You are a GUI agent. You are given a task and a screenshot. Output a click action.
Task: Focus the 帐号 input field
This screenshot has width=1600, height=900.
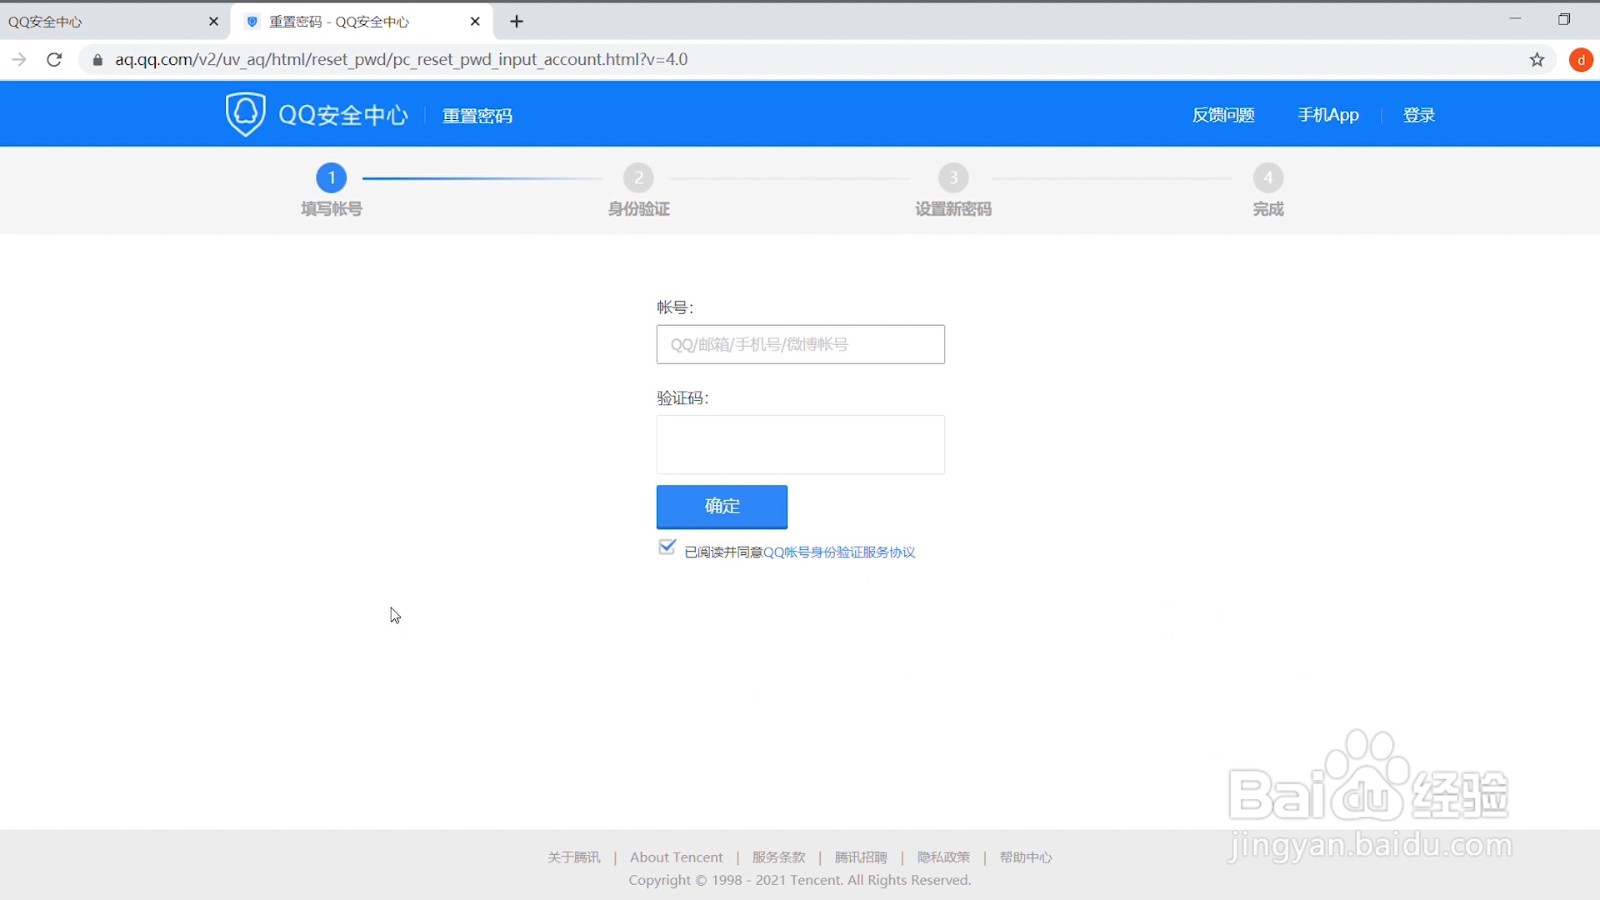click(800, 344)
